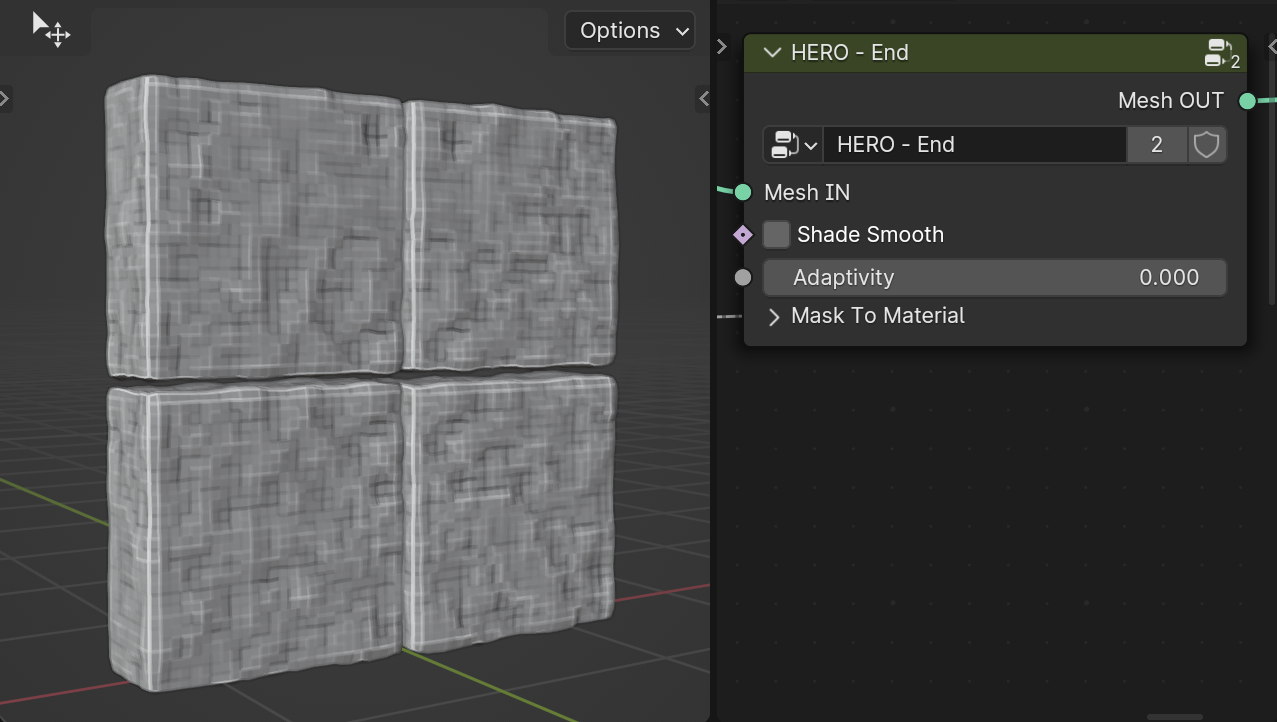Image resolution: width=1277 pixels, height=722 pixels.
Task: Expand the node editor left panel arrow
Action: click(x=722, y=46)
